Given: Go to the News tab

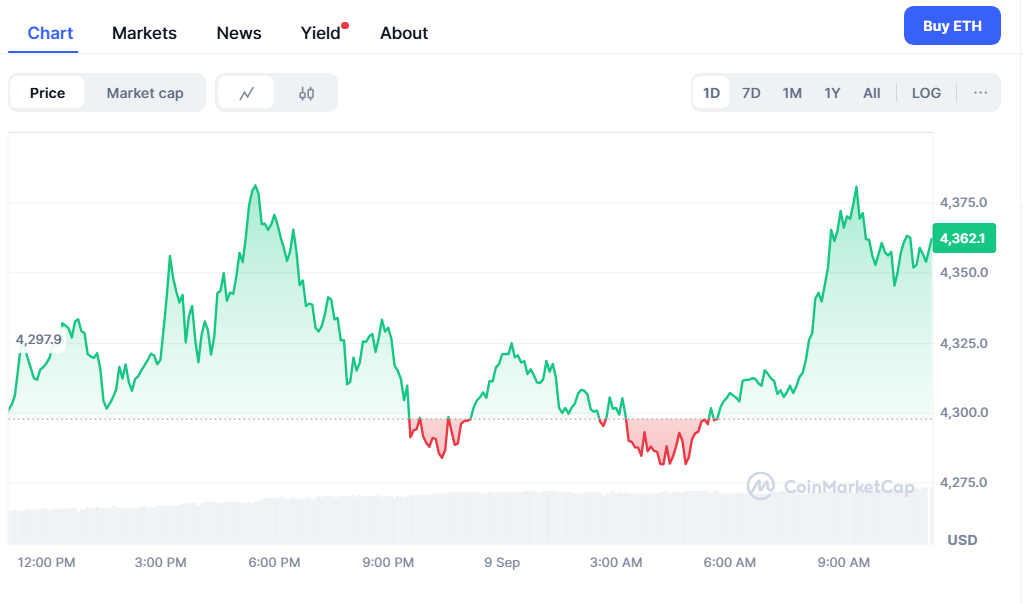Looking at the screenshot, I should point(239,33).
